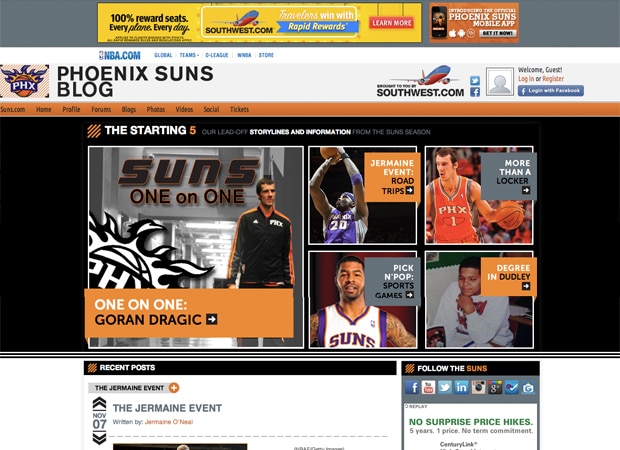Click the up chevron above NOV 07

99,403
